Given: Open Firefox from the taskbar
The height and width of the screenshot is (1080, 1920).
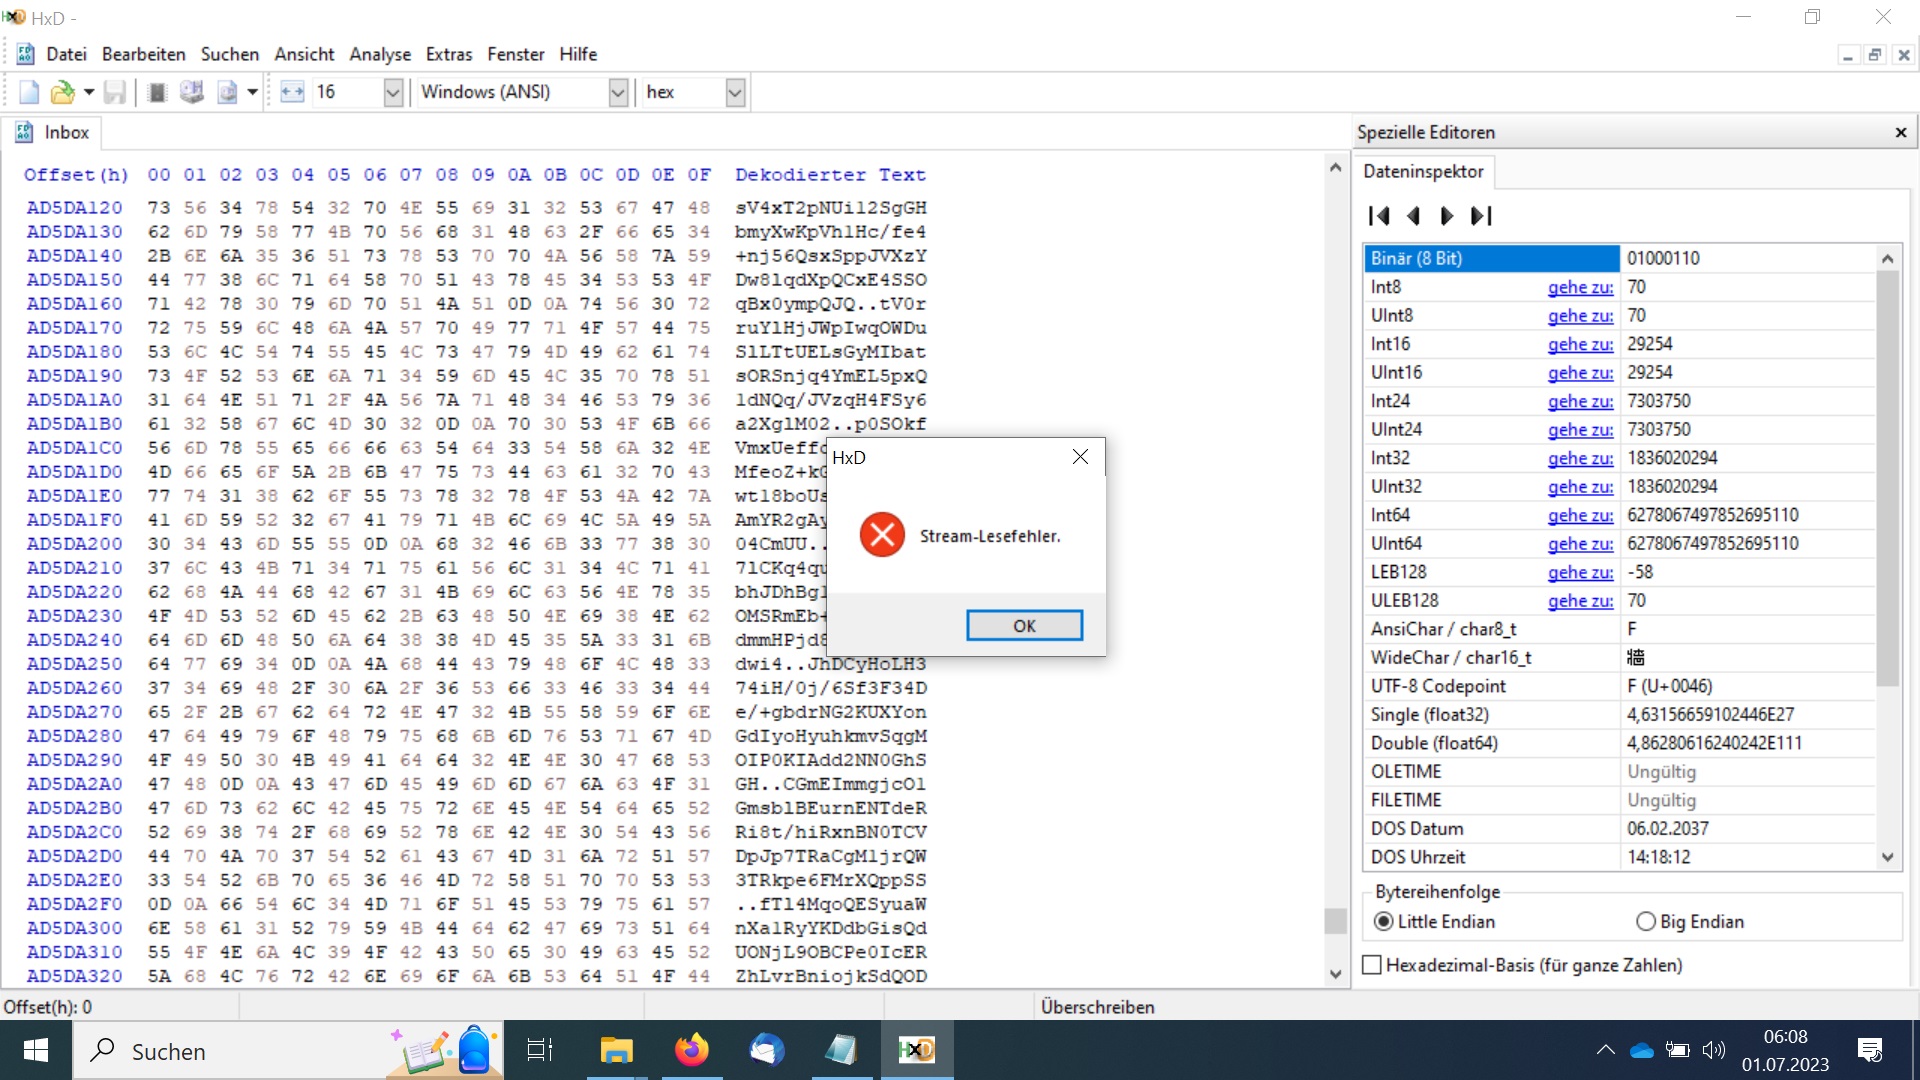Looking at the screenshot, I should click(691, 1050).
